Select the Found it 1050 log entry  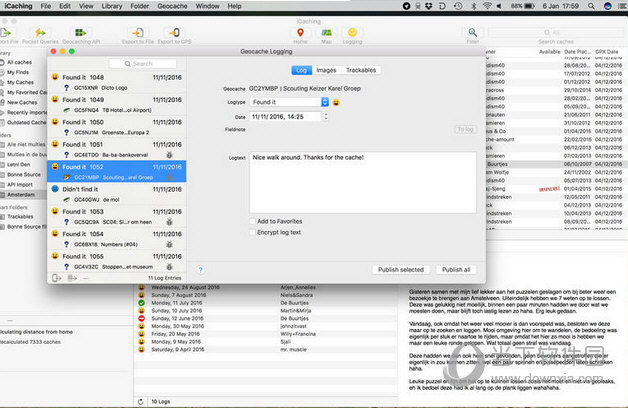(x=117, y=127)
